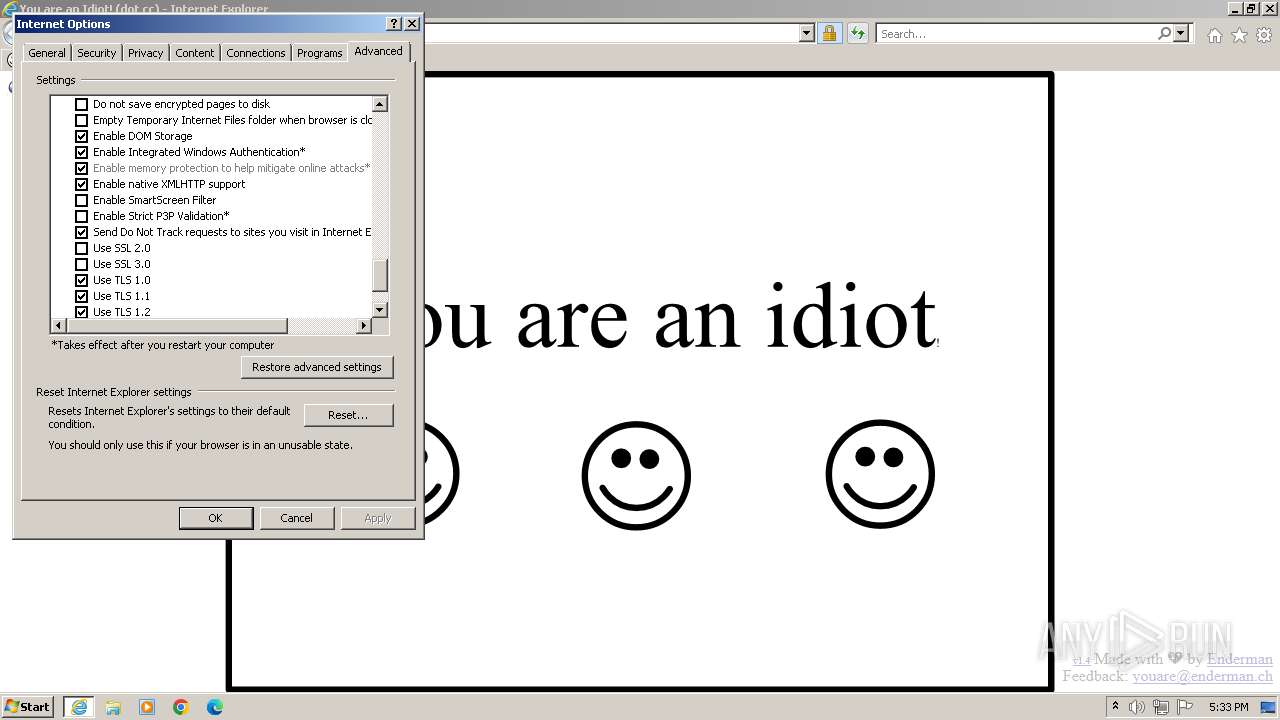This screenshot has height=720, width=1280.
Task: Click the settings list scroll right arrow
Action: (364, 325)
